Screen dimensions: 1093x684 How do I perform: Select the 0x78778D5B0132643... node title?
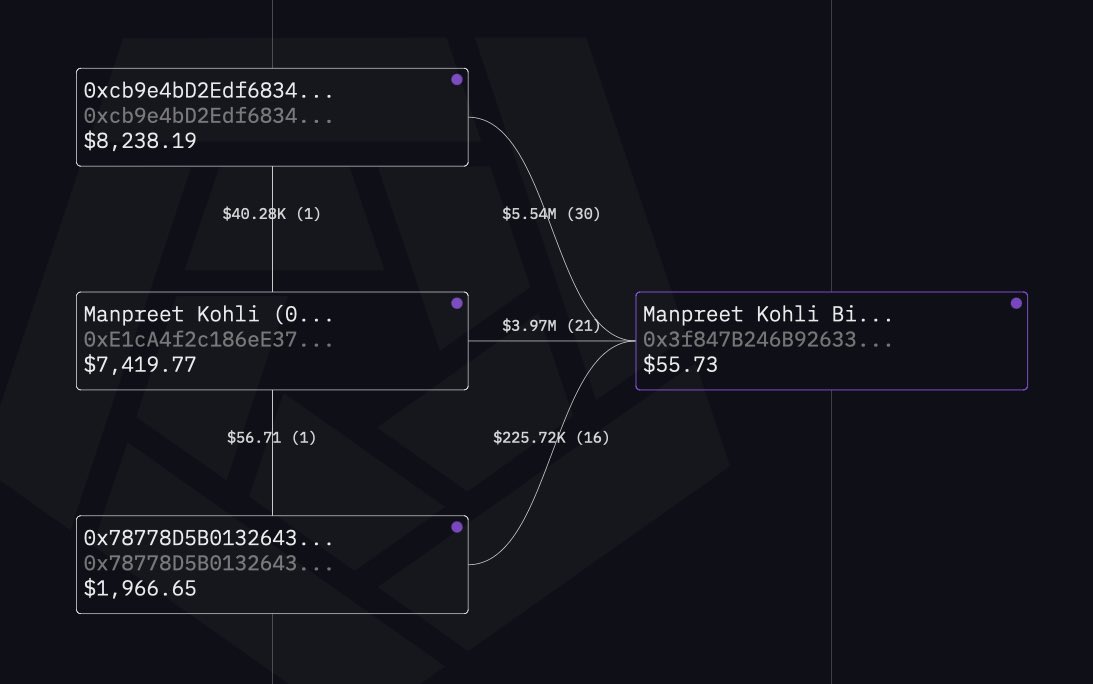point(208,538)
